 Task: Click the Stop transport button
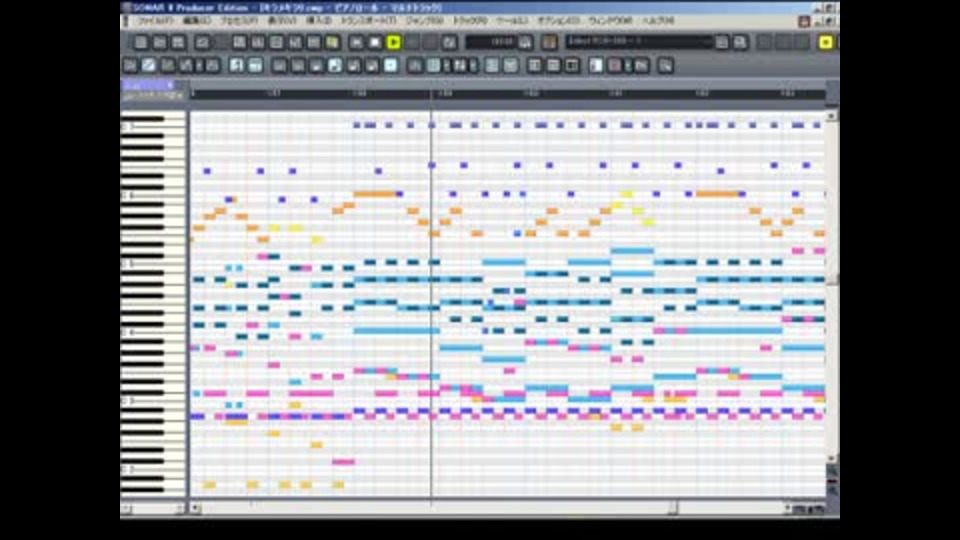[375, 42]
